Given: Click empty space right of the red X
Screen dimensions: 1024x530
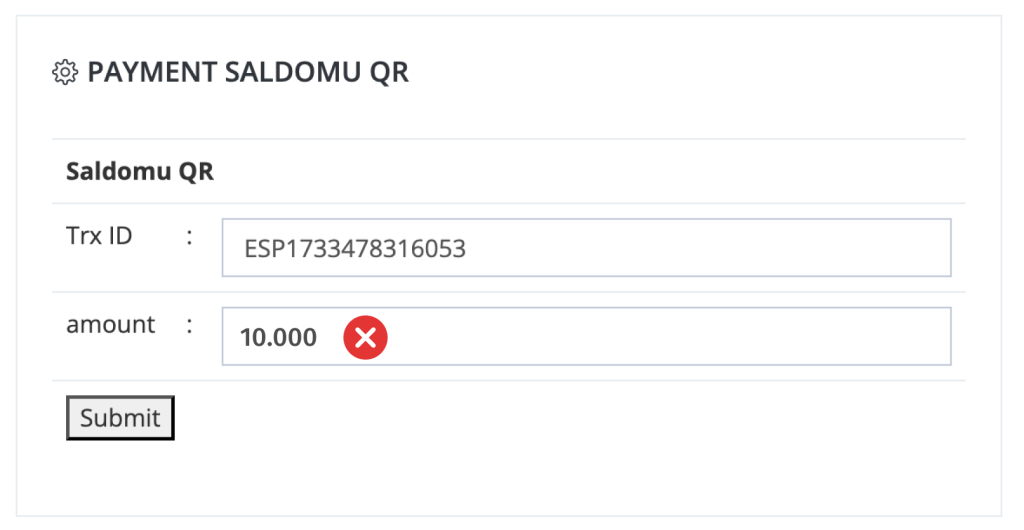Looking at the screenshot, I should [666, 337].
